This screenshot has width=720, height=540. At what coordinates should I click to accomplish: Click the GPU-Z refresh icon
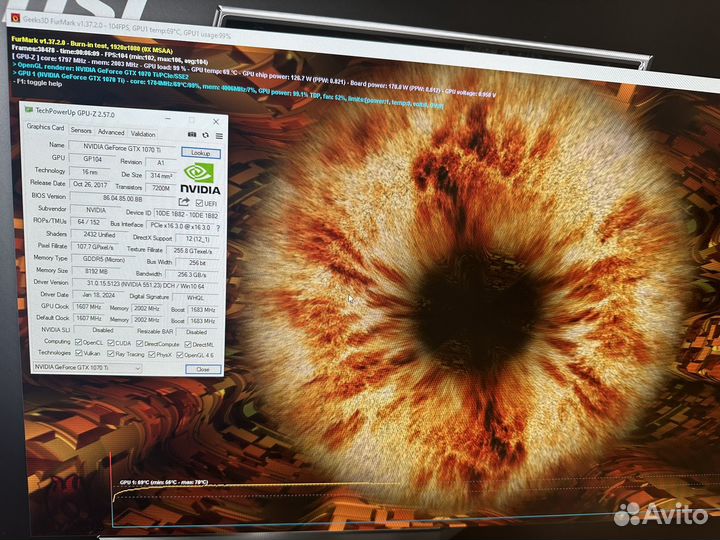205,134
